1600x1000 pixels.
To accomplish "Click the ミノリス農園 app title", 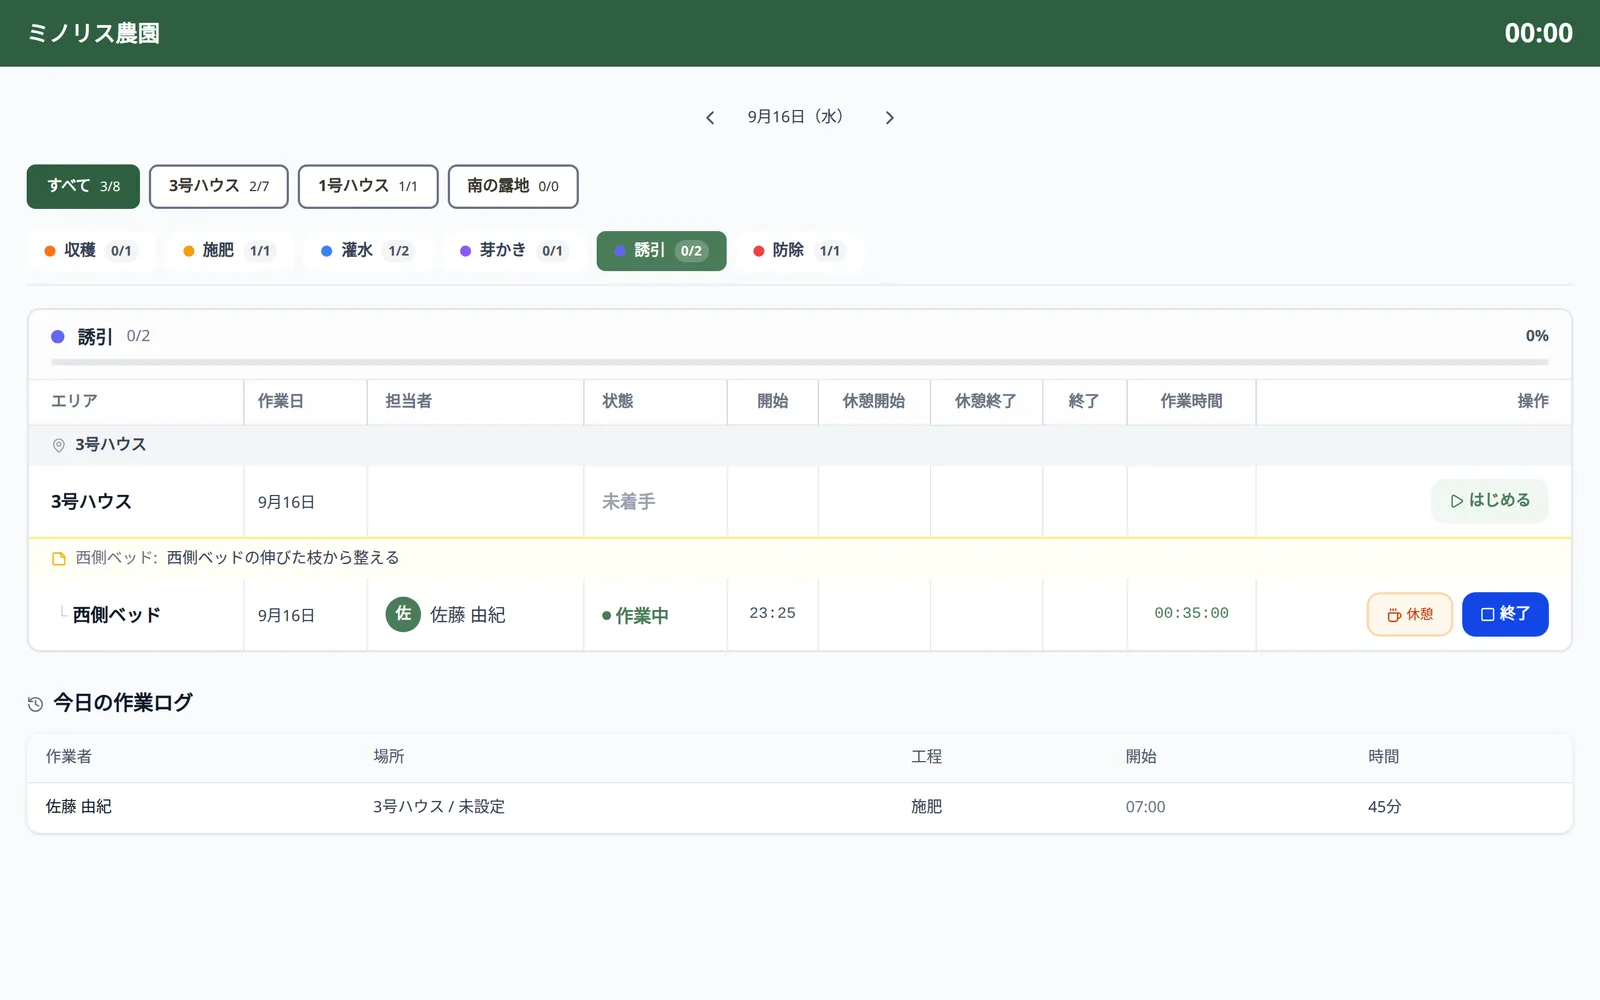I will click(x=94, y=33).
